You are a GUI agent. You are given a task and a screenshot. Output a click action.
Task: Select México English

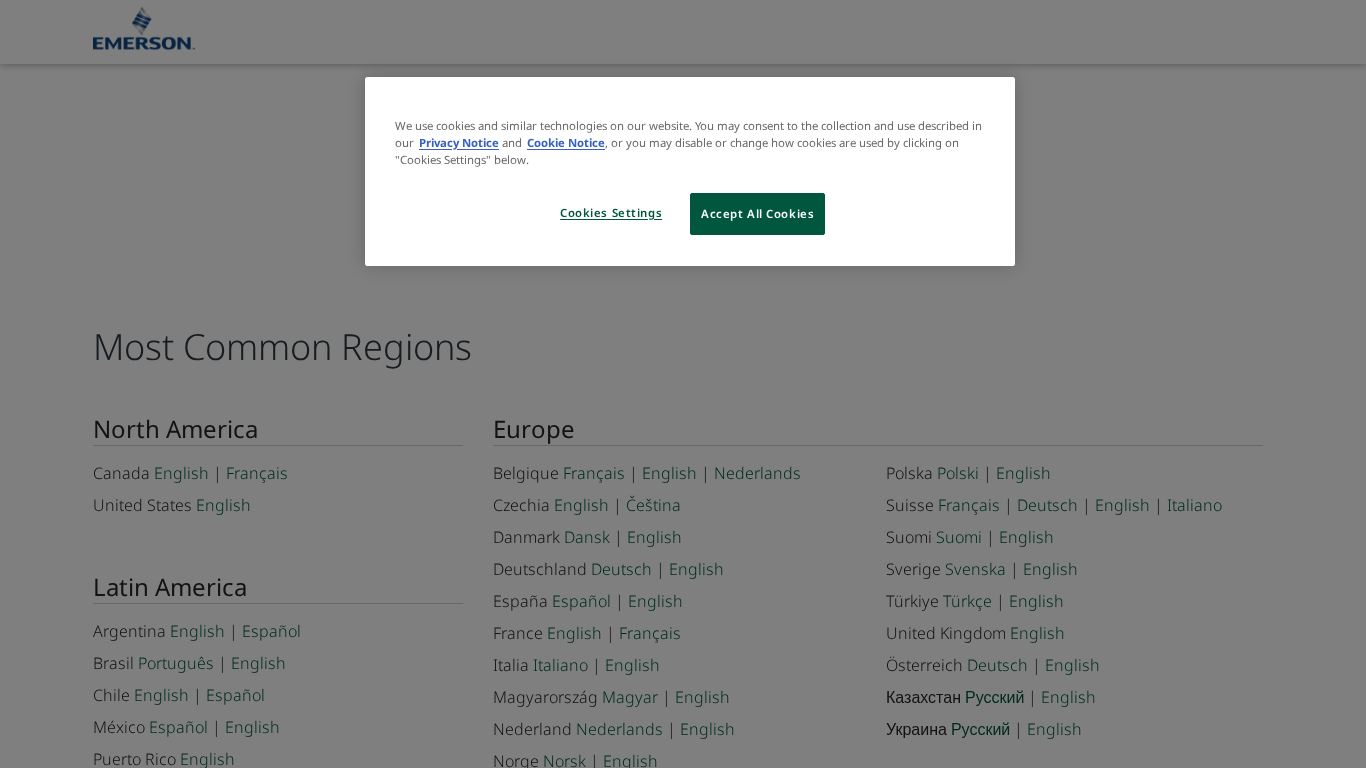[252, 727]
